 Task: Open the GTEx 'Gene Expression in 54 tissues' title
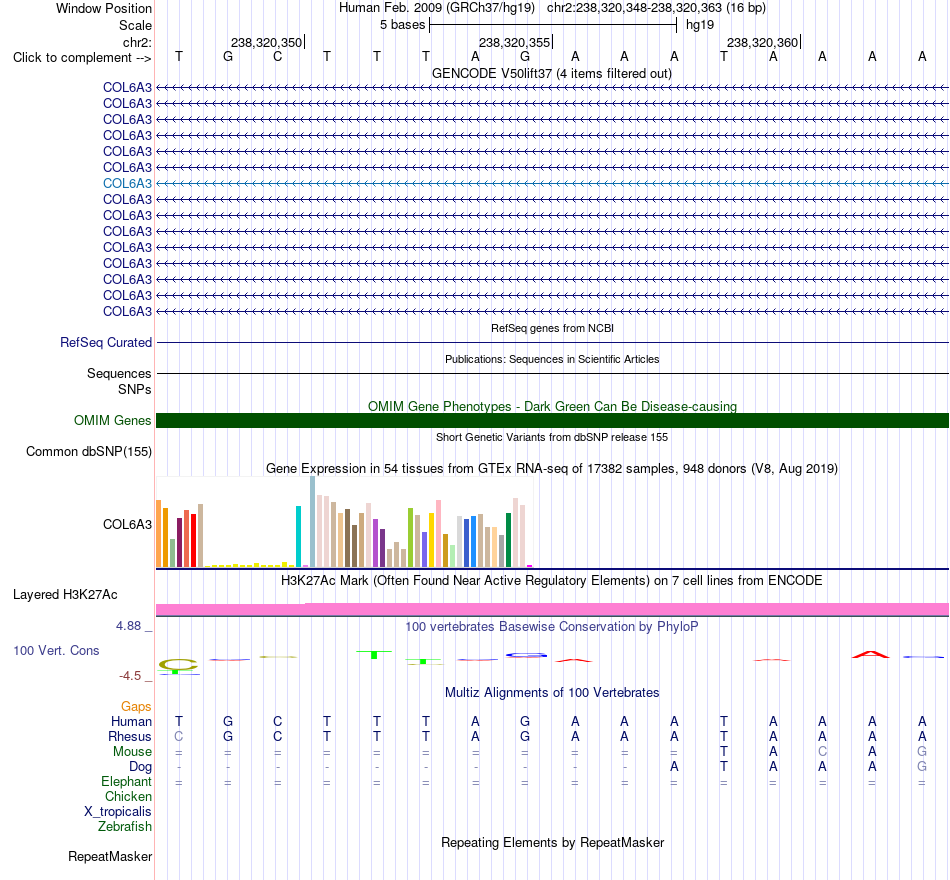click(552, 468)
